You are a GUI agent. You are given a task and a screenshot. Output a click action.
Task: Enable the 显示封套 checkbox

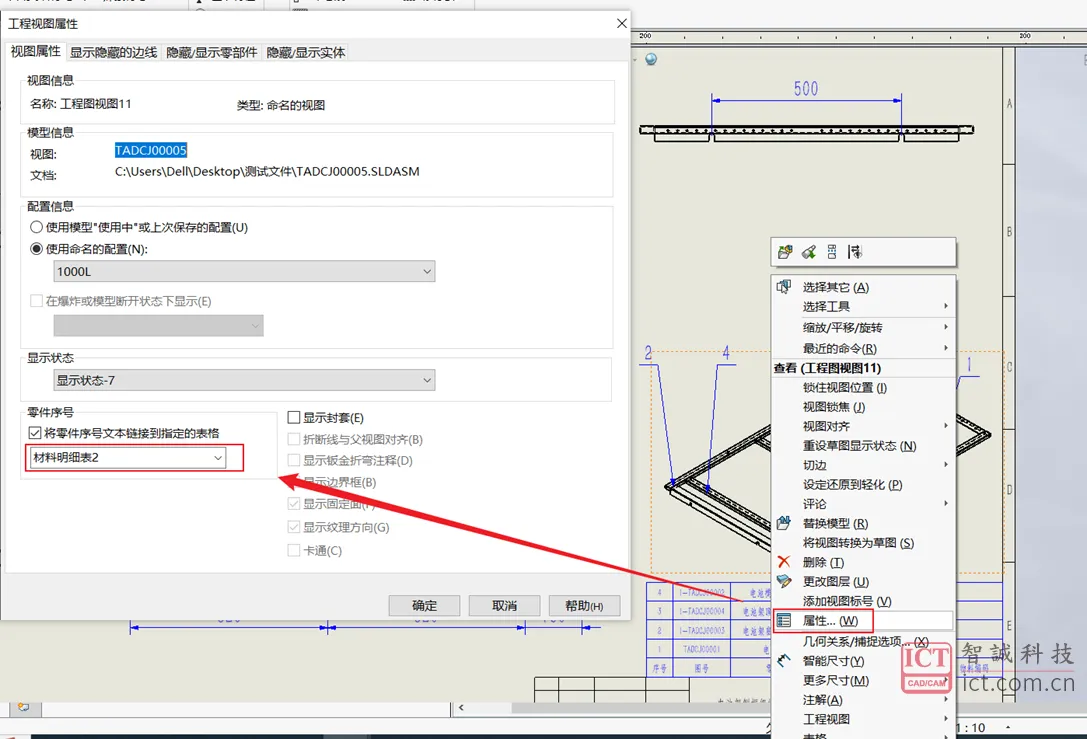click(294, 417)
